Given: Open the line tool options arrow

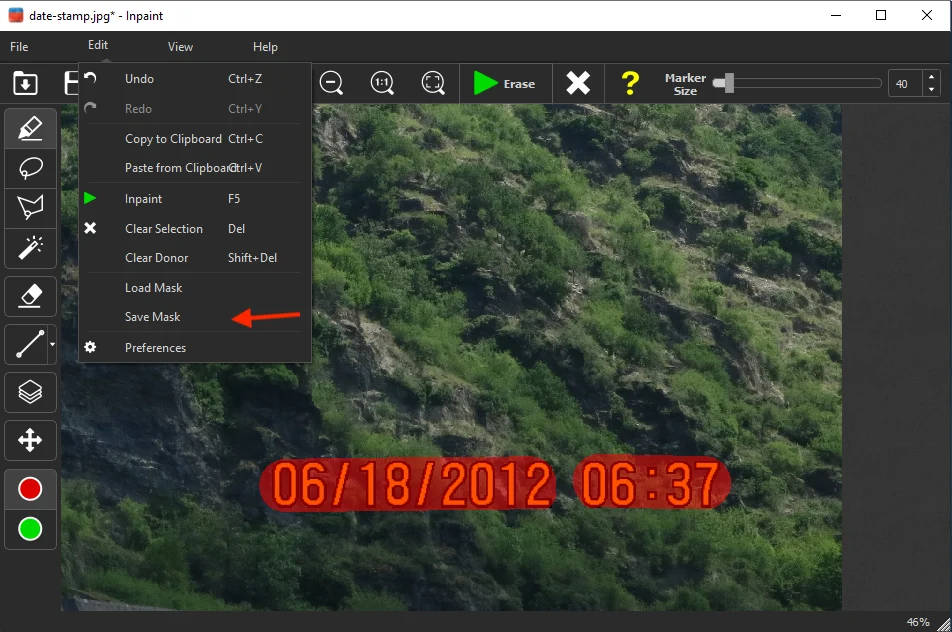Looking at the screenshot, I should coord(52,344).
